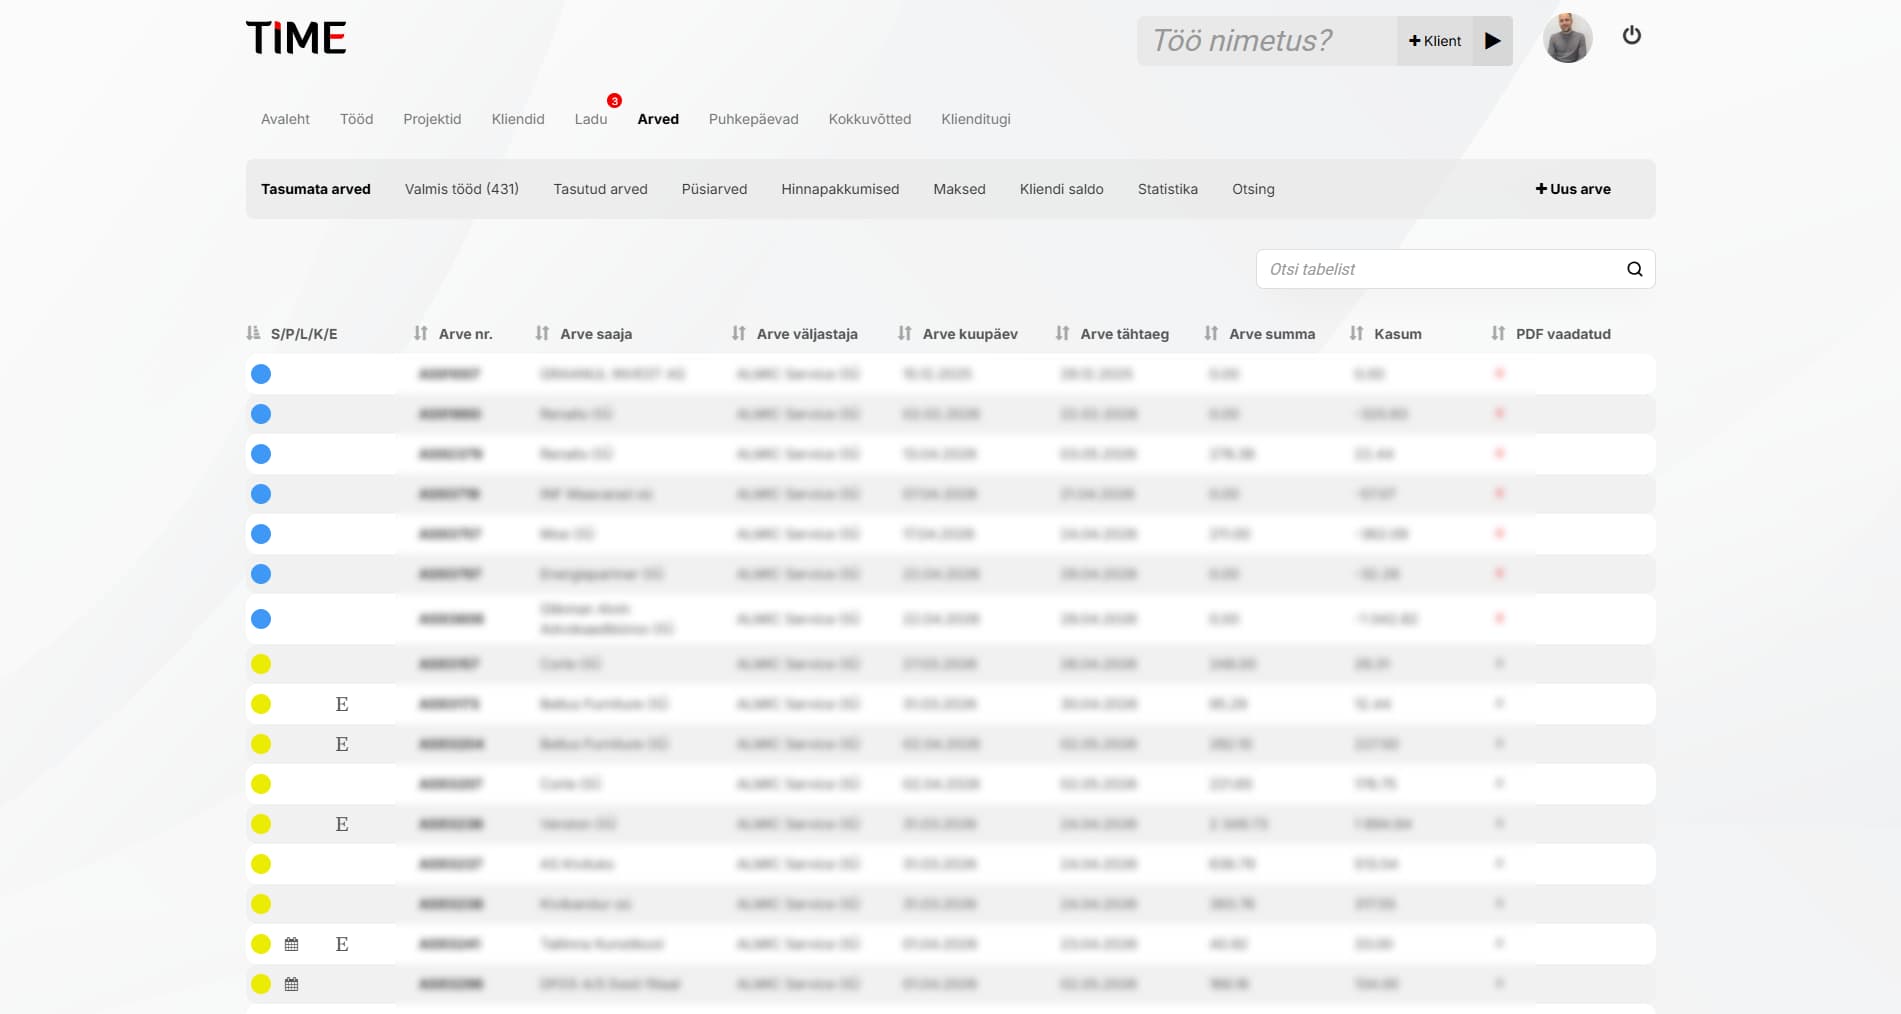Click the TIME logo
This screenshot has width=1901, height=1014.
click(296, 38)
